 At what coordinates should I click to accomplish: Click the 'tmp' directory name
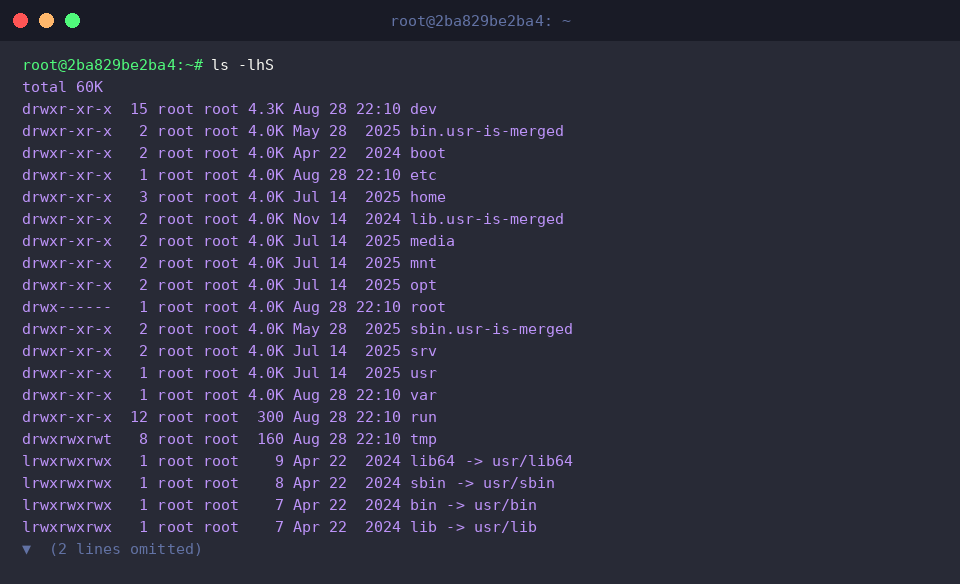click(423, 439)
